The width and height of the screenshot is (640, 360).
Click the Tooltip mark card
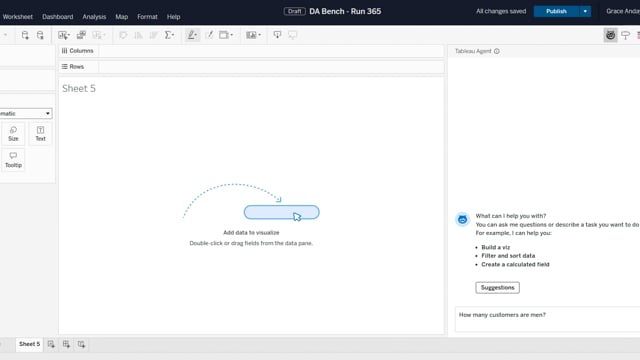coord(13,160)
